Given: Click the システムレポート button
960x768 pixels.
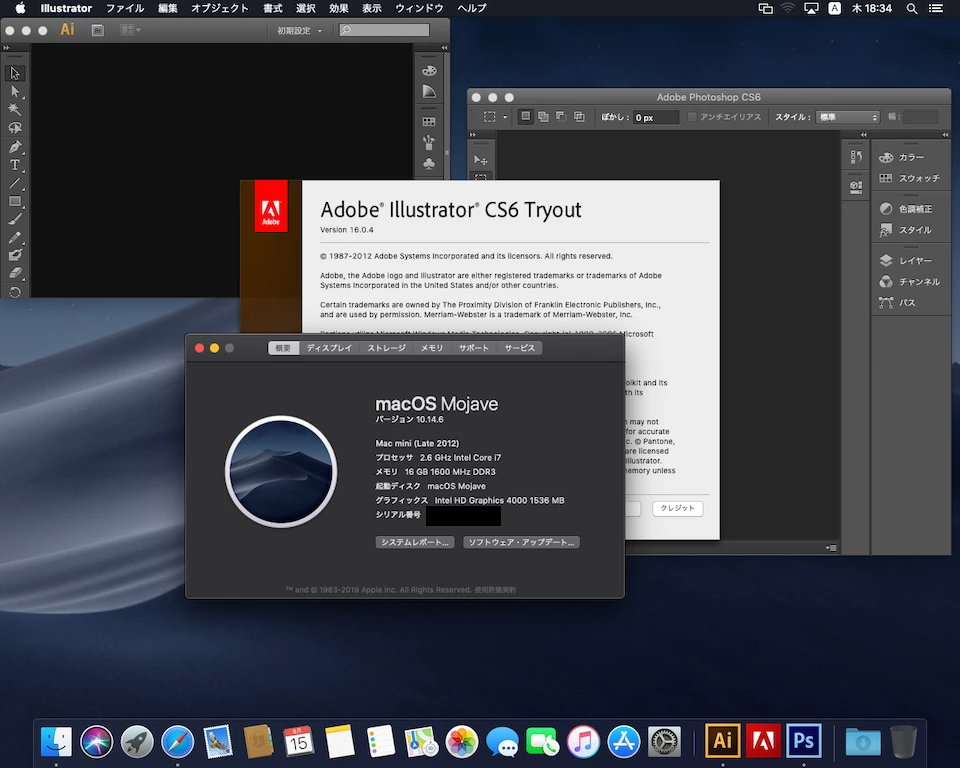Looking at the screenshot, I should (415, 542).
